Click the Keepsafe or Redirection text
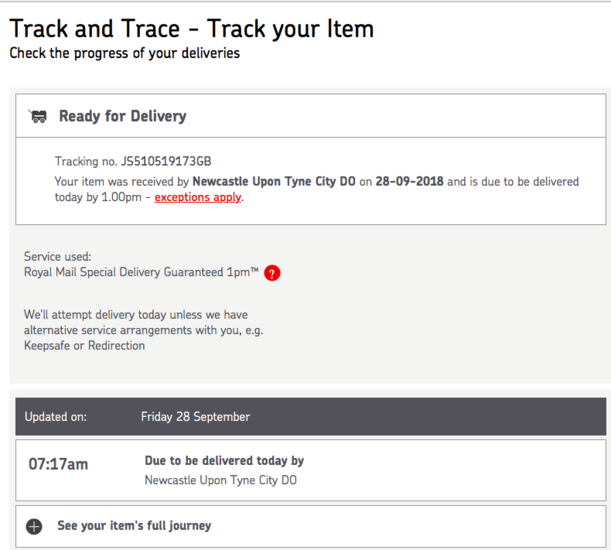611x550 pixels. tap(85, 345)
